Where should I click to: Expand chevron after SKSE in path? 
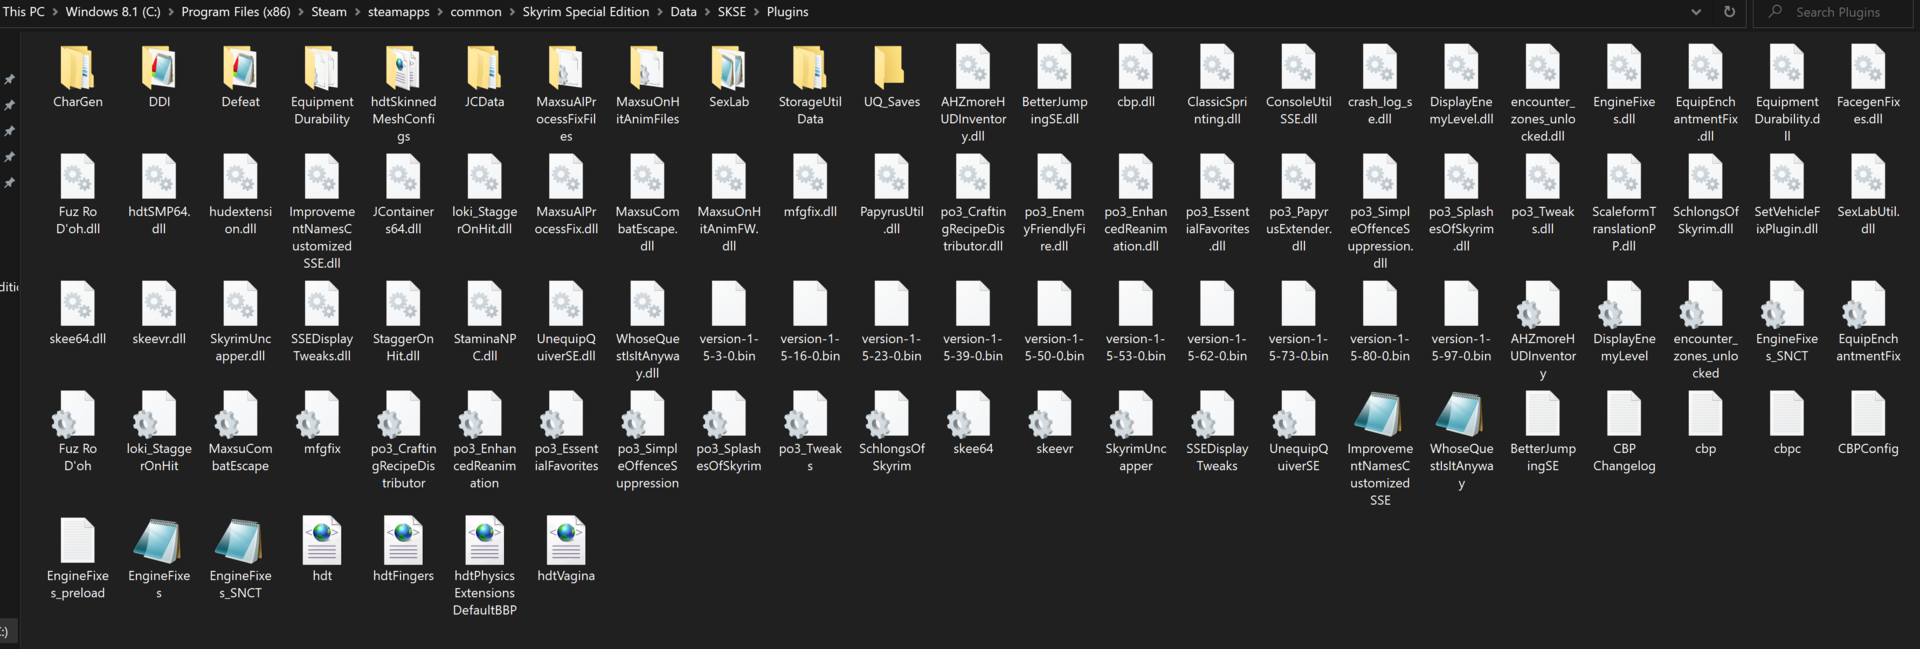(756, 12)
